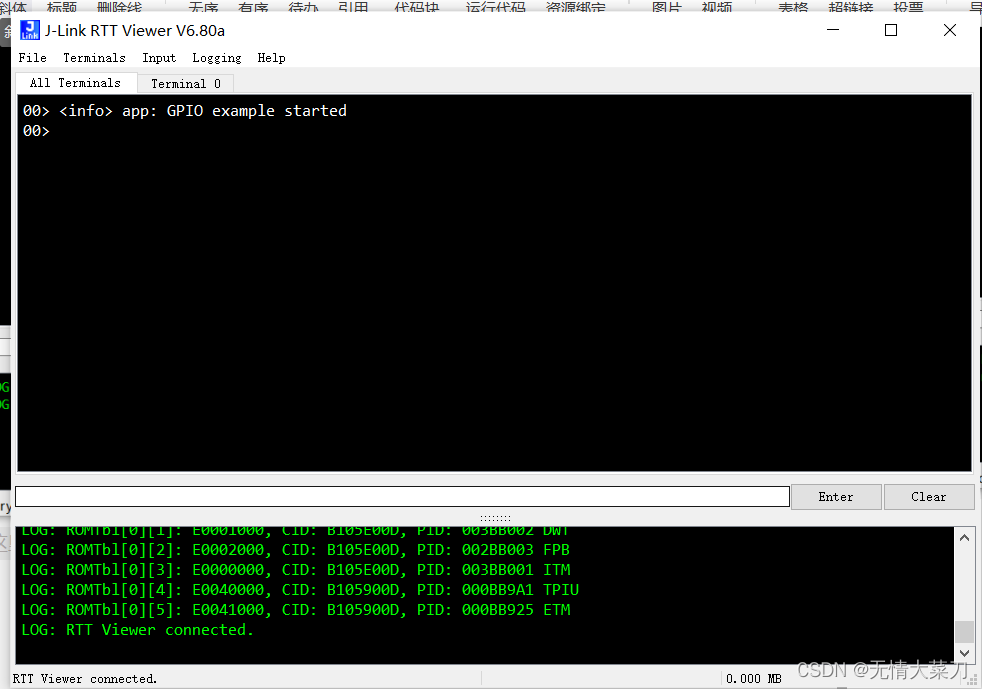This screenshot has height=689, width=982.
Task: Open the Help menu
Action: (x=271, y=58)
